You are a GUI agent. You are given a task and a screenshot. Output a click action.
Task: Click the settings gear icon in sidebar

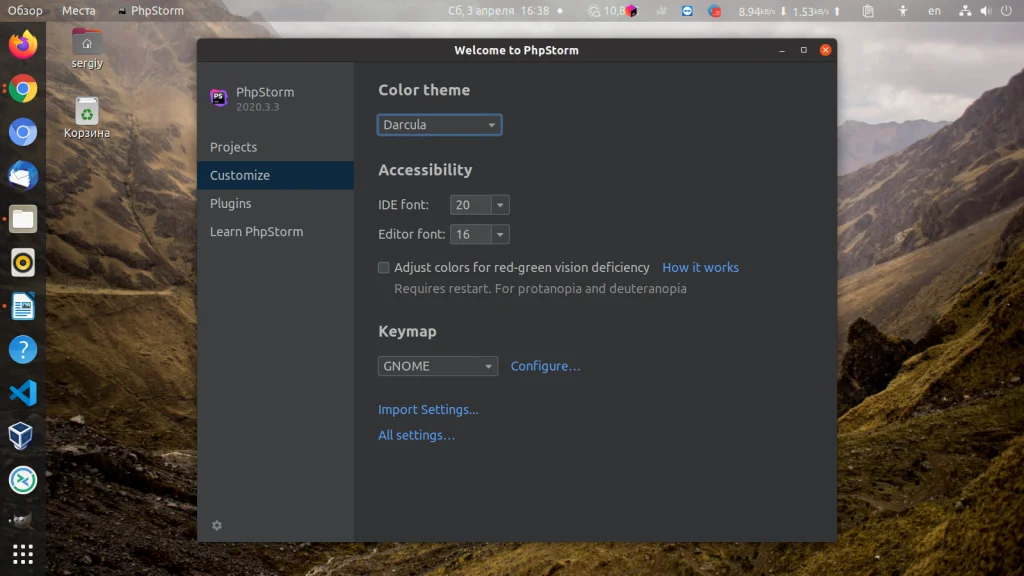(x=217, y=525)
